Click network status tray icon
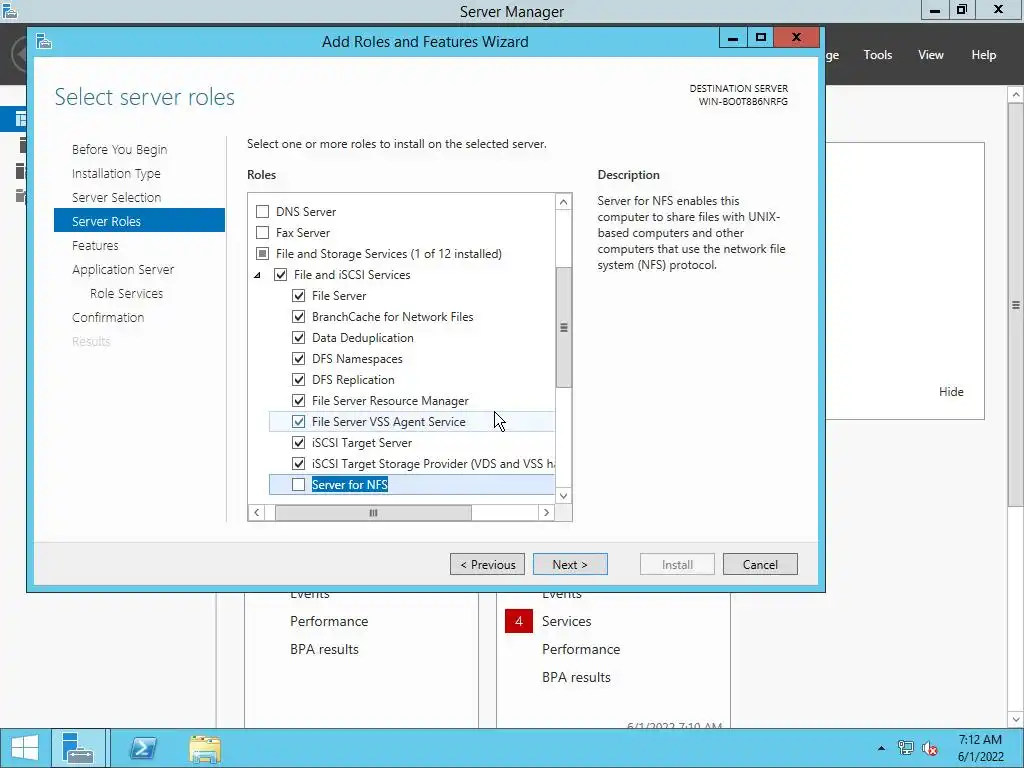 pos(905,748)
